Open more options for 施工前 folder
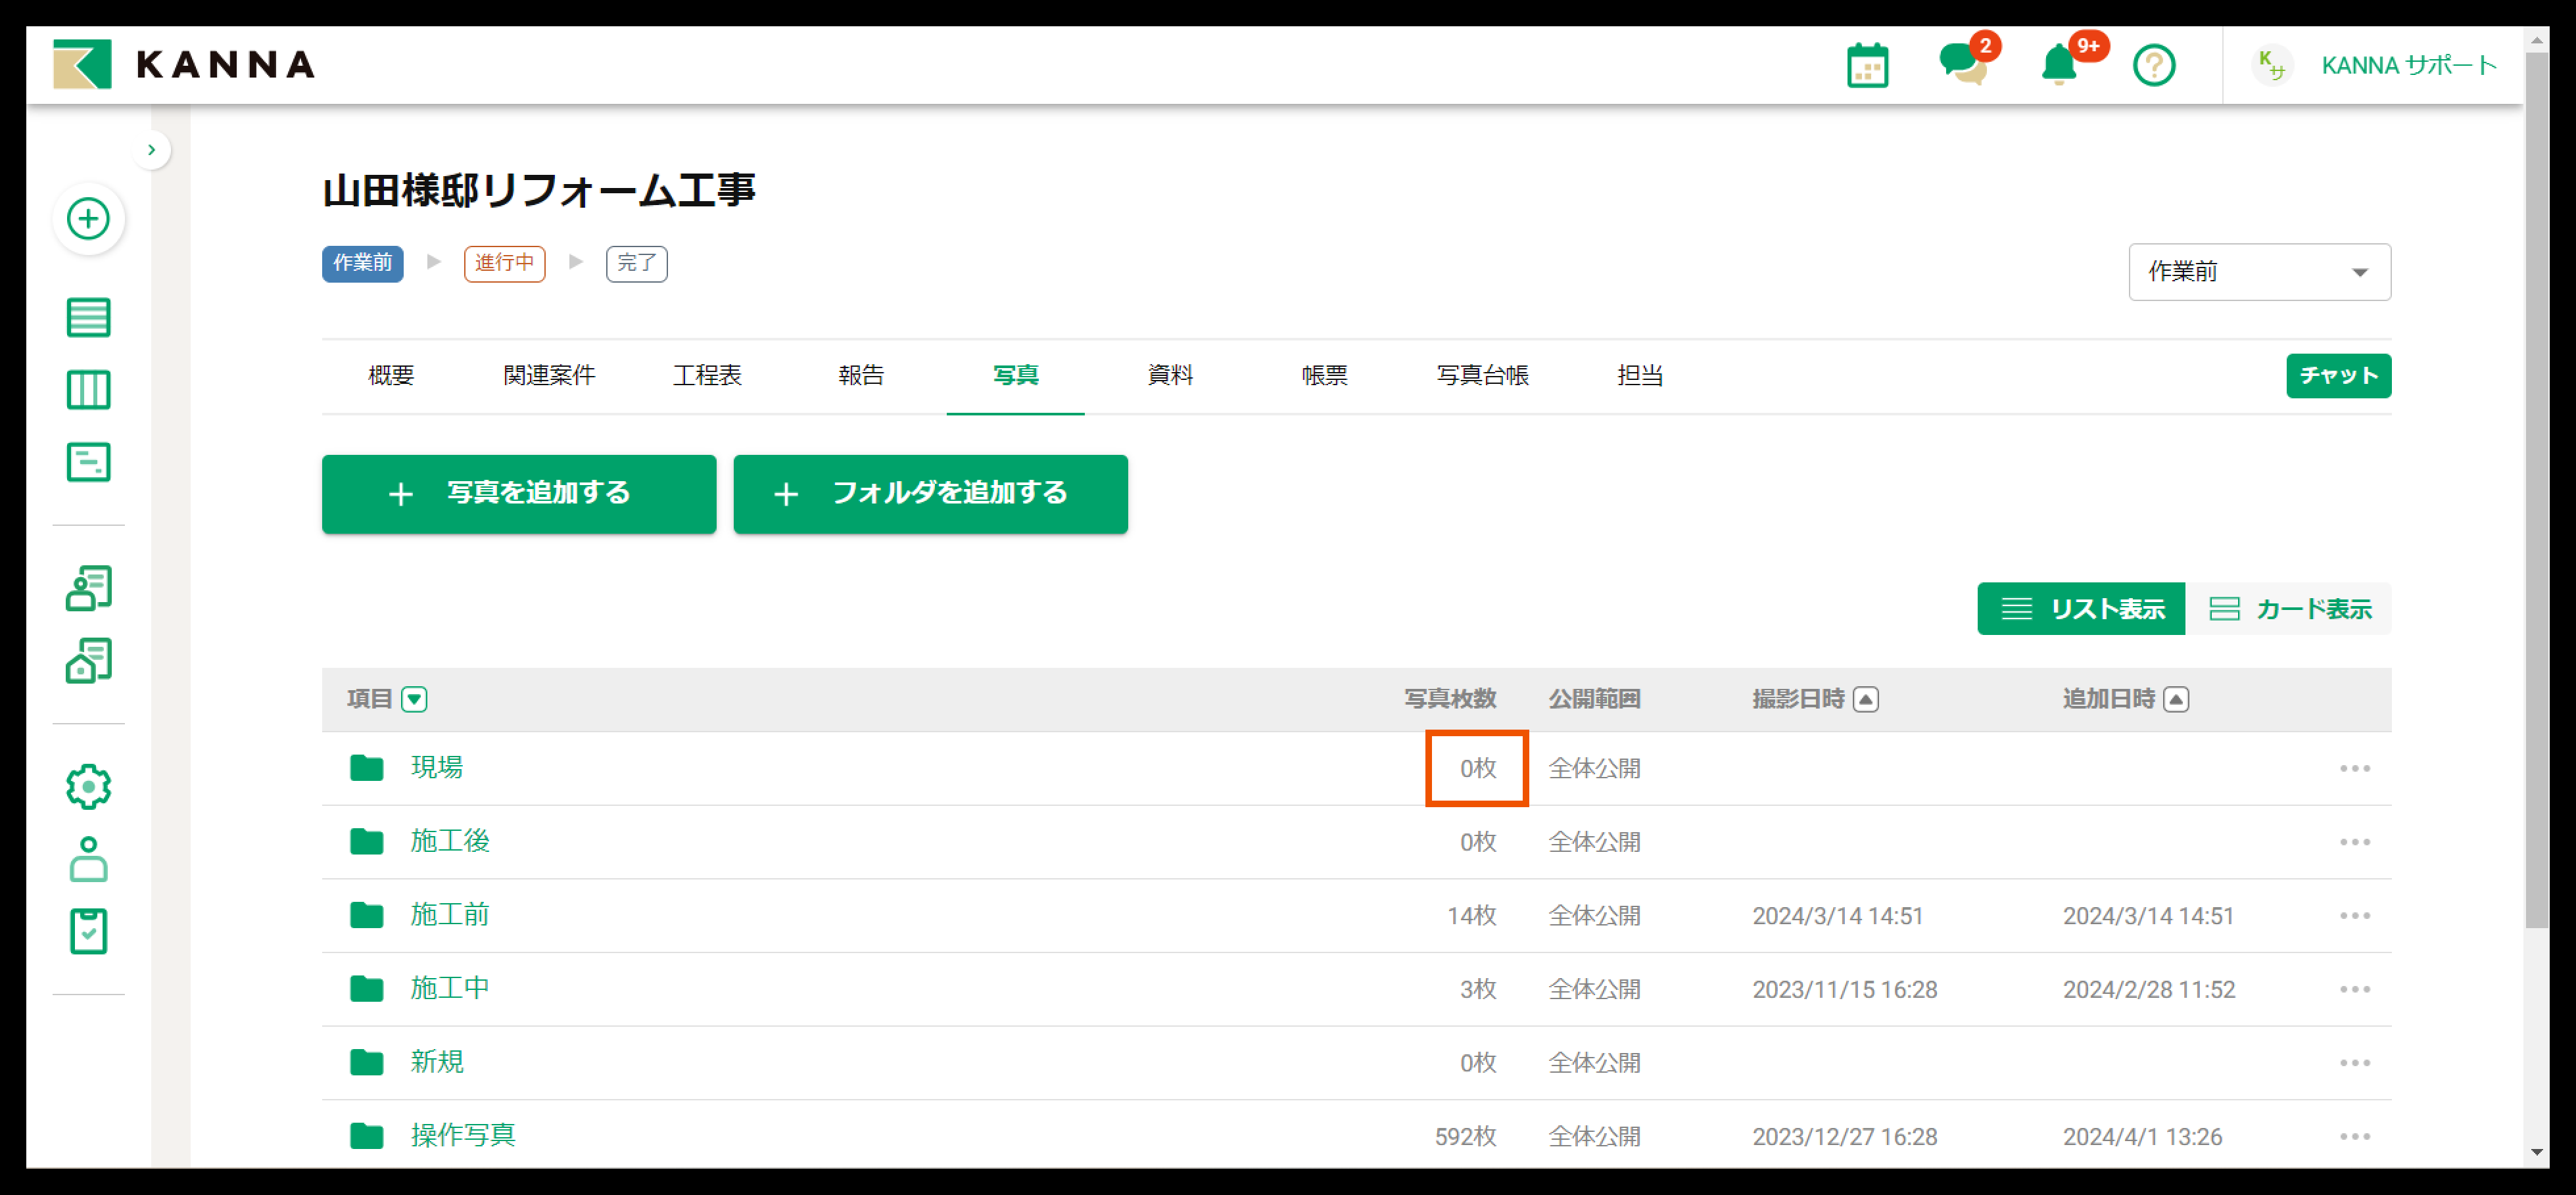Image resolution: width=2576 pixels, height=1195 pixels. coord(2354,916)
